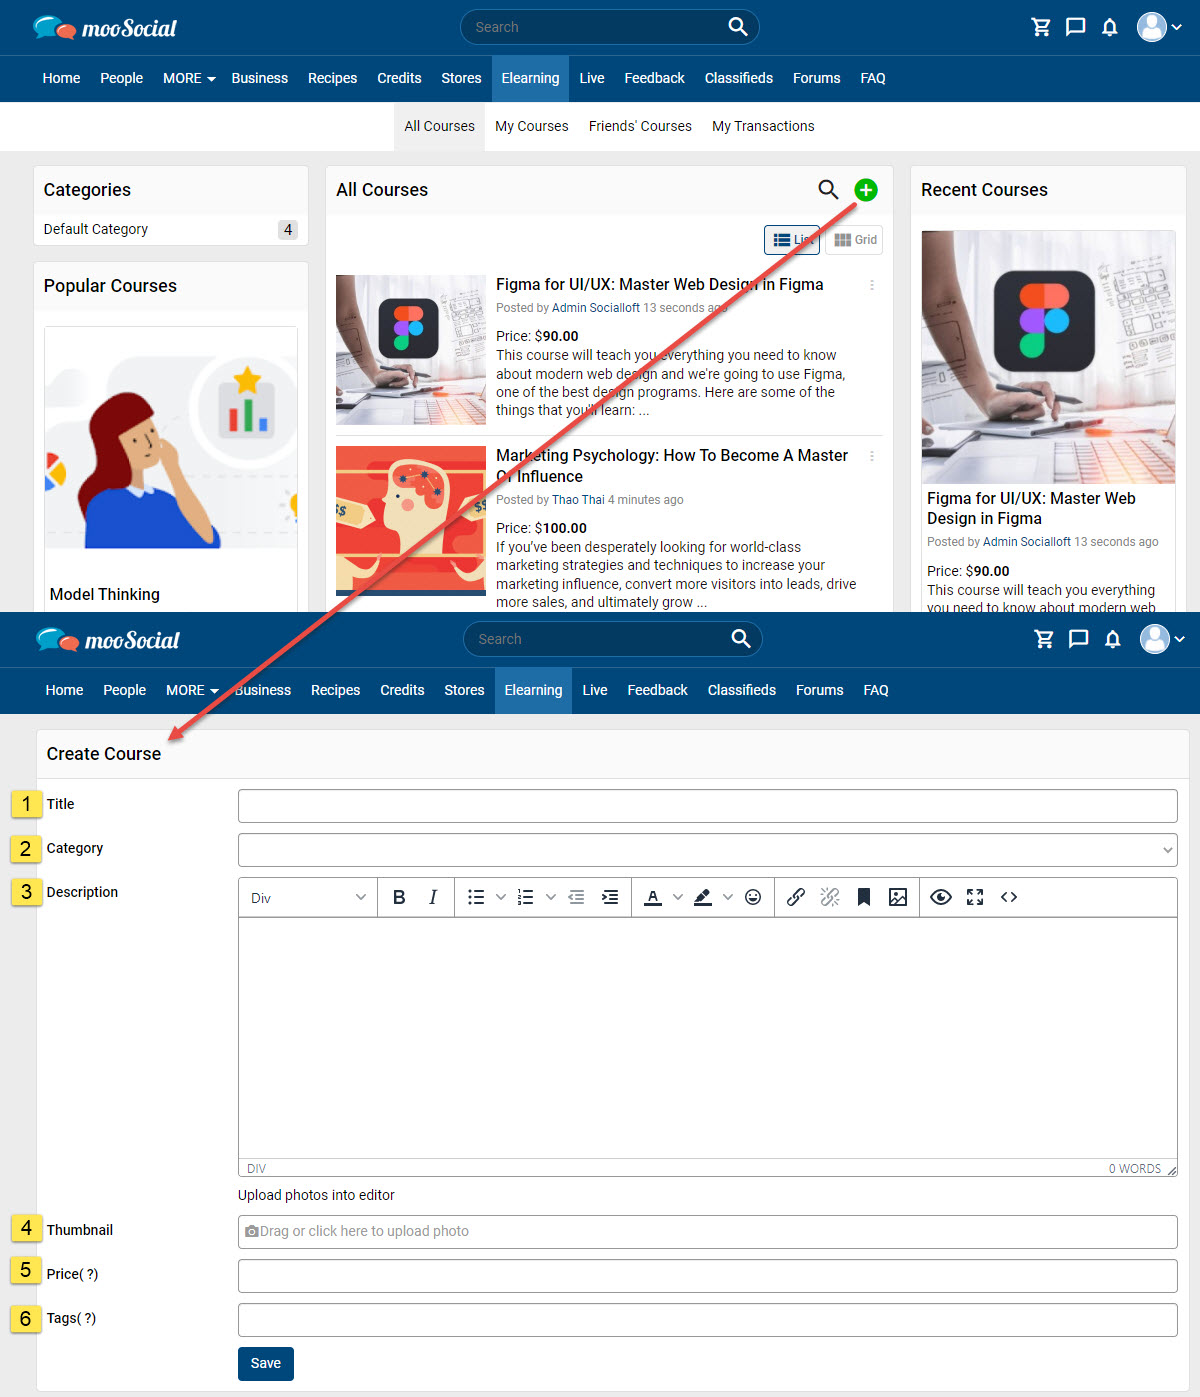Insert an anchor bookmark in the editor

(864, 897)
